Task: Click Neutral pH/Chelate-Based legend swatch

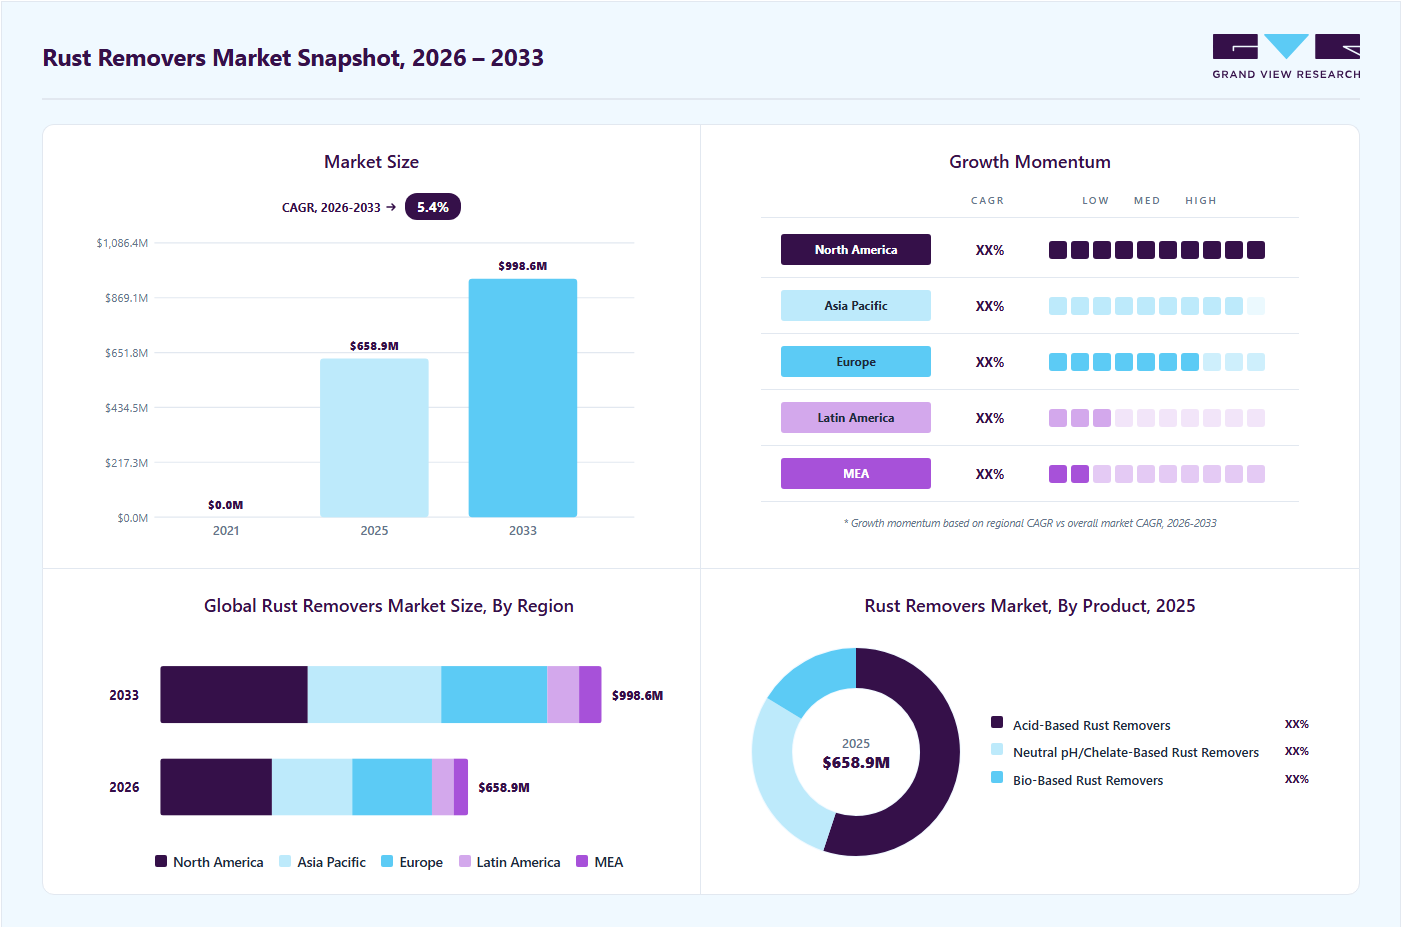Action: [x=997, y=749]
